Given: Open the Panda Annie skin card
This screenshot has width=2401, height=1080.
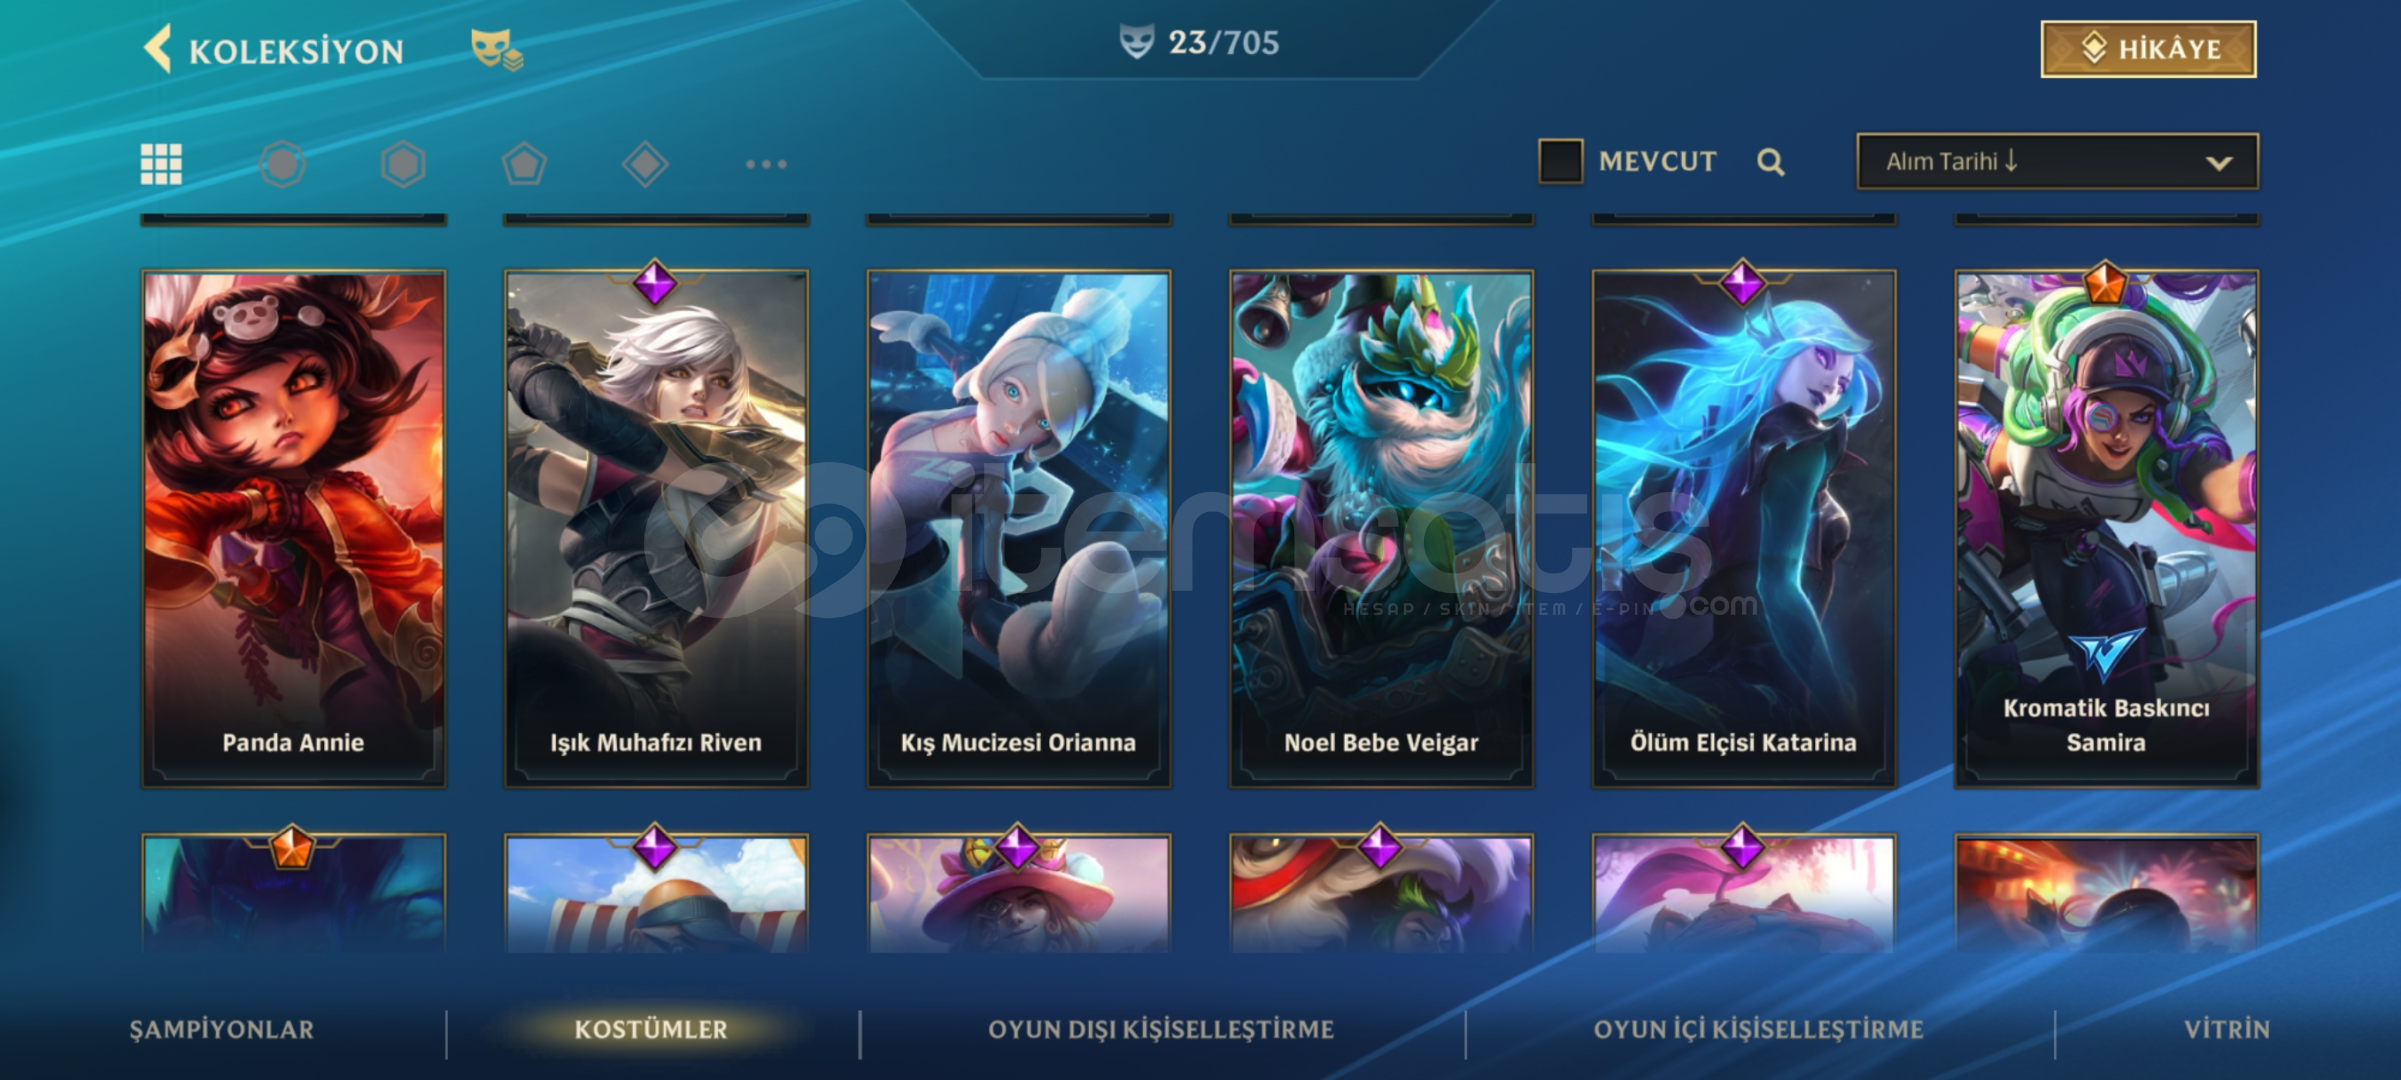Looking at the screenshot, I should pyautogui.click(x=293, y=529).
